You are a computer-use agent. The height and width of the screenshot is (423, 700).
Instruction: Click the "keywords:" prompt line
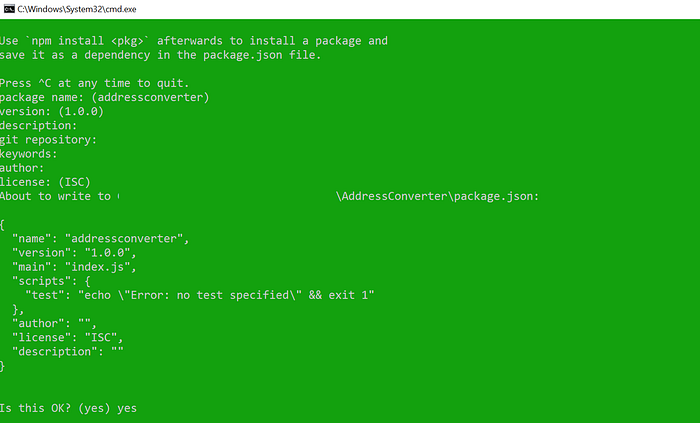click(29, 154)
